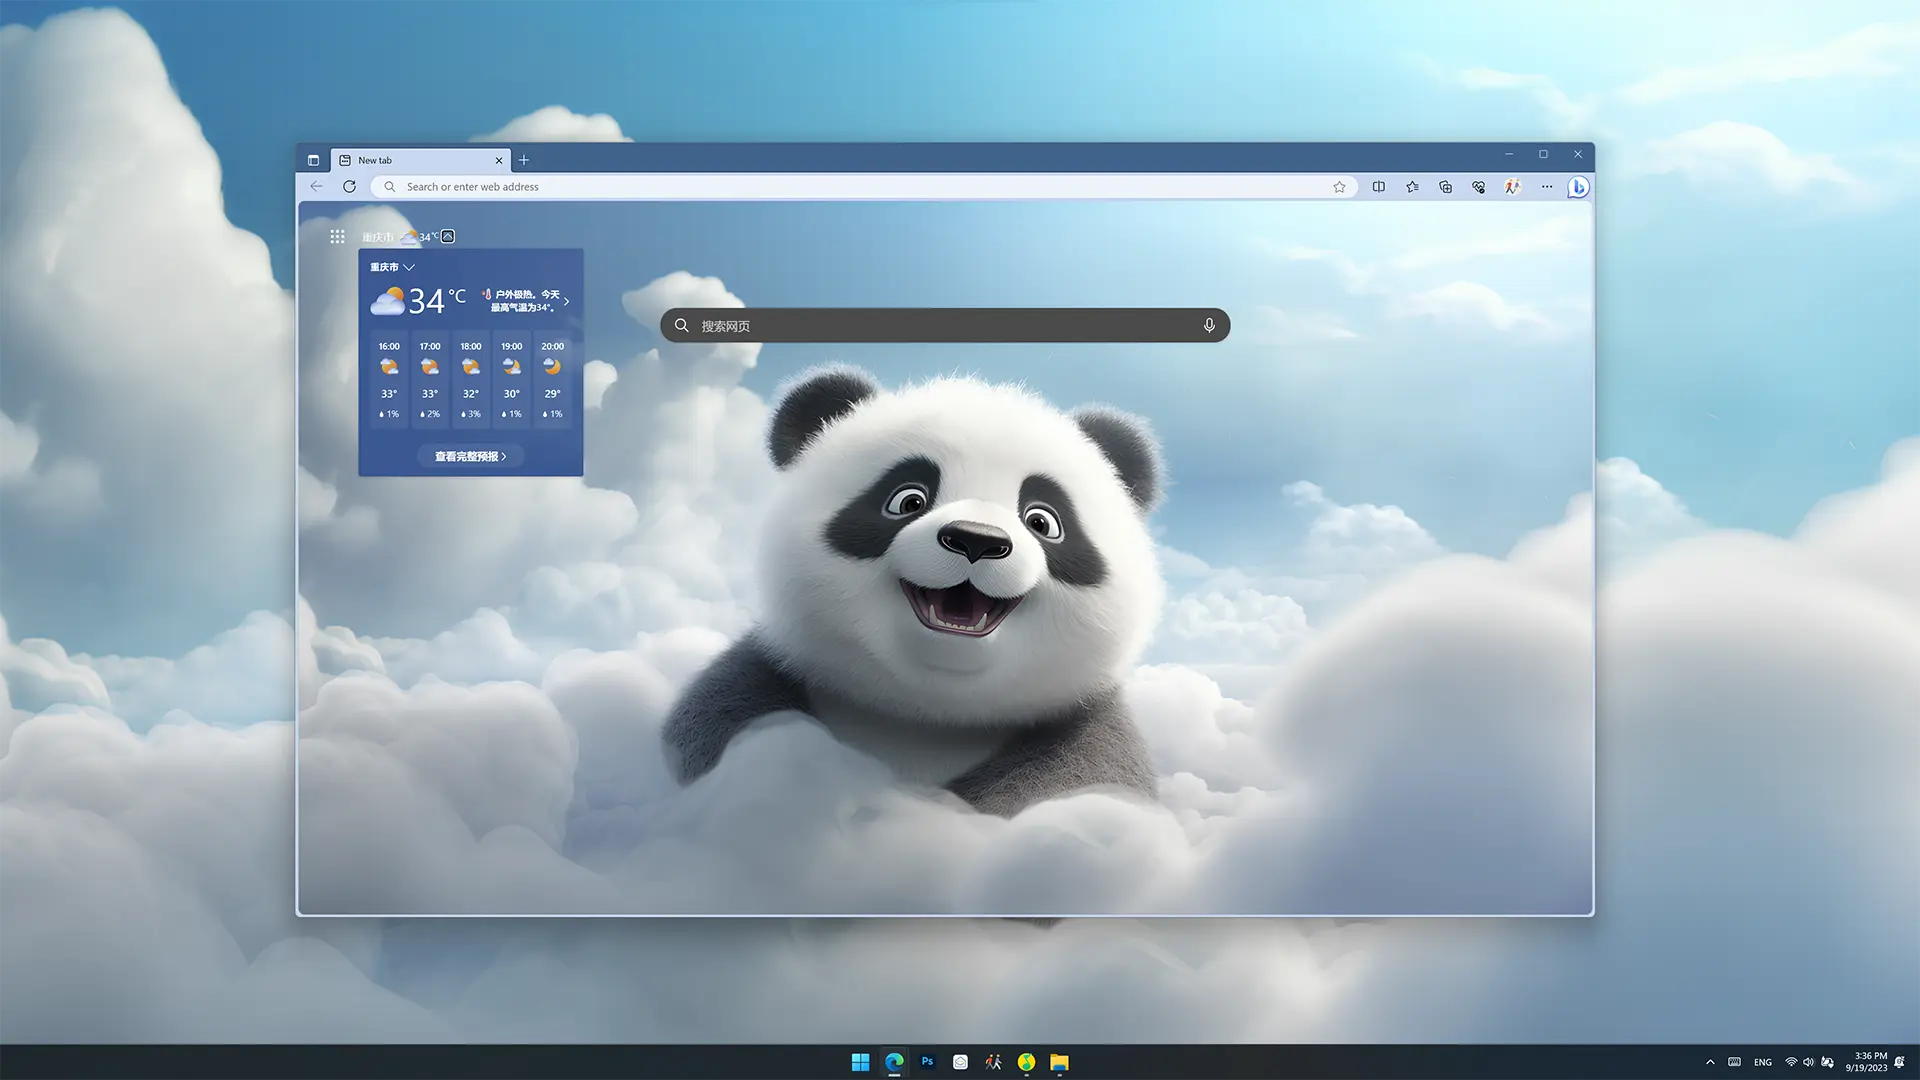Click the Split screen icon
The width and height of the screenshot is (1920, 1080).
1379,187
